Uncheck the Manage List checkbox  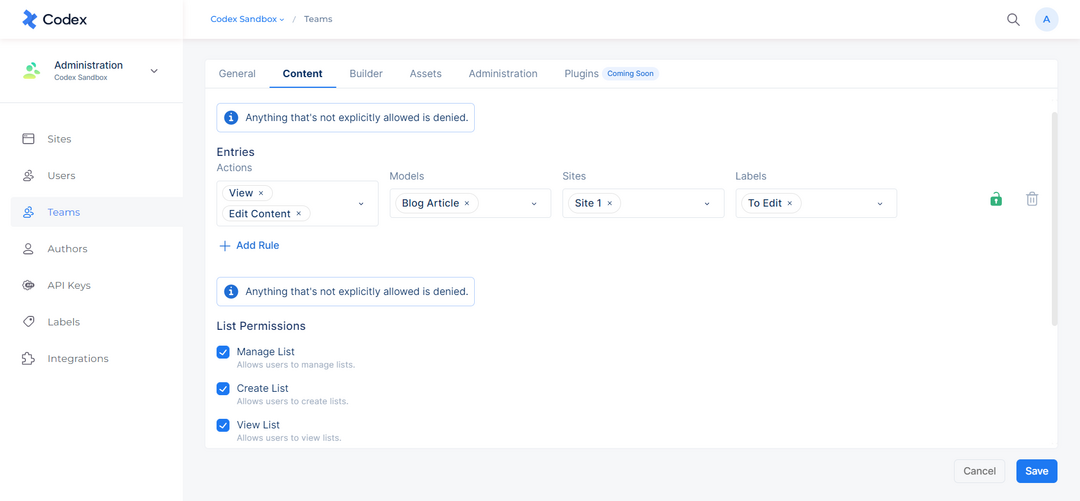click(223, 352)
